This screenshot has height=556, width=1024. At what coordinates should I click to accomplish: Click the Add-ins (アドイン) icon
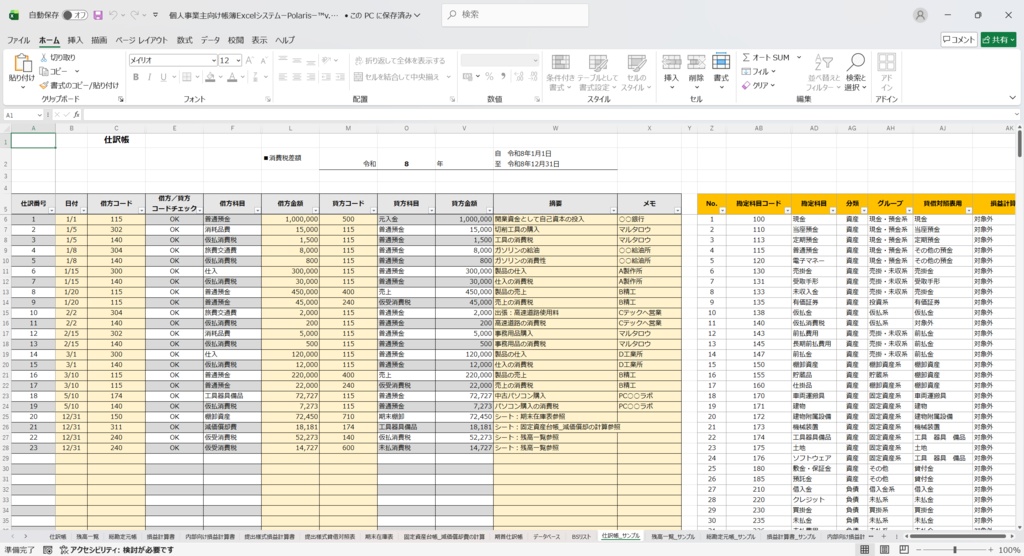[886, 63]
